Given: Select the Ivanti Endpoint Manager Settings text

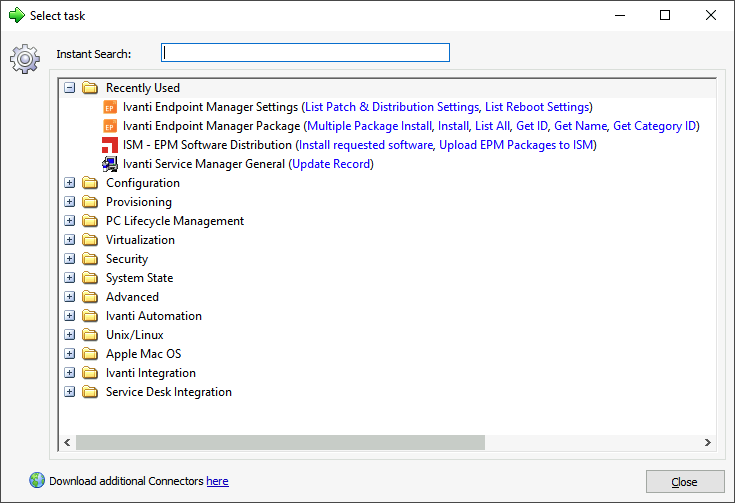Looking at the screenshot, I should point(210,107).
